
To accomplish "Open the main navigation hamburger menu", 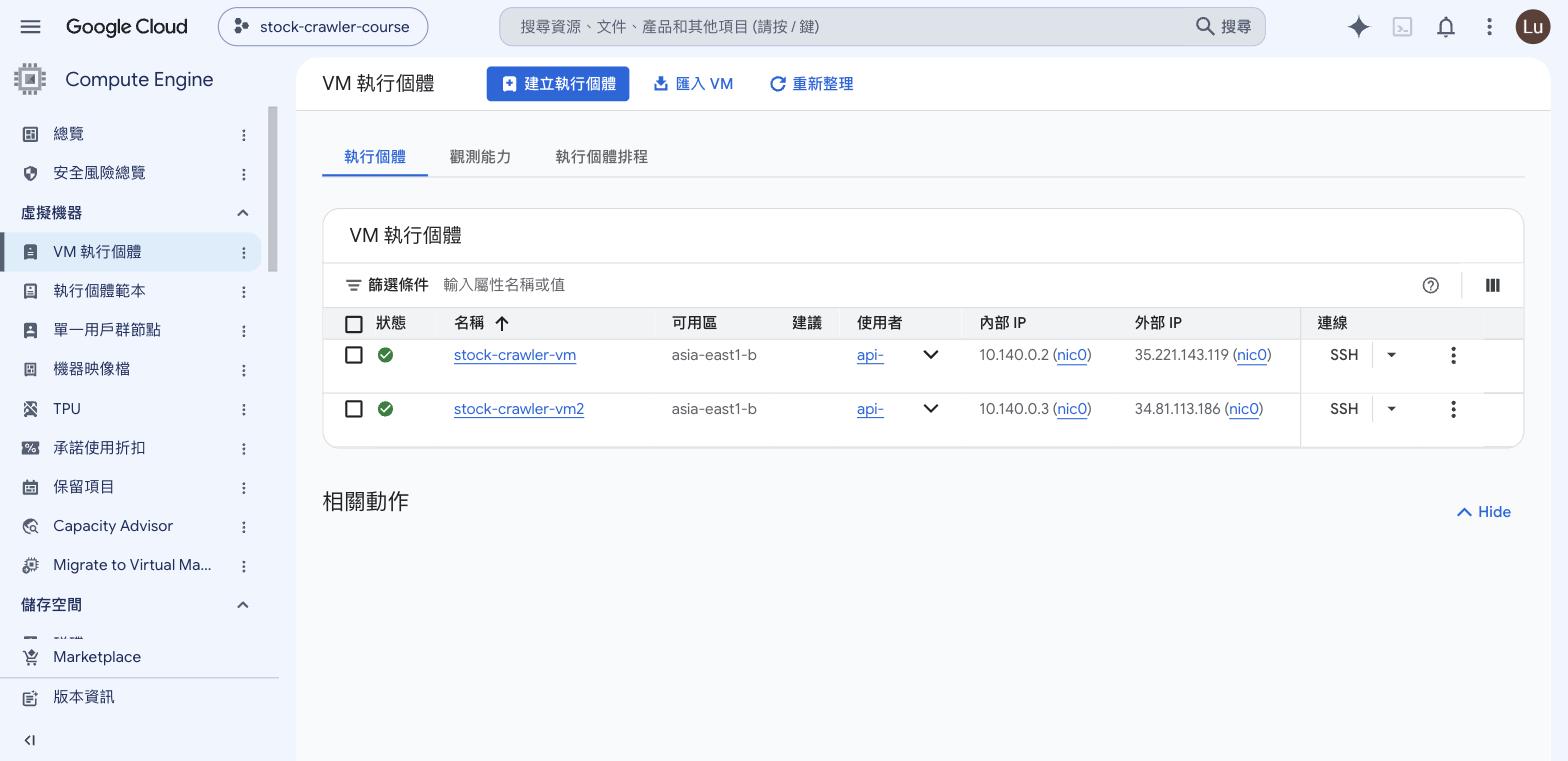I will (30, 27).
